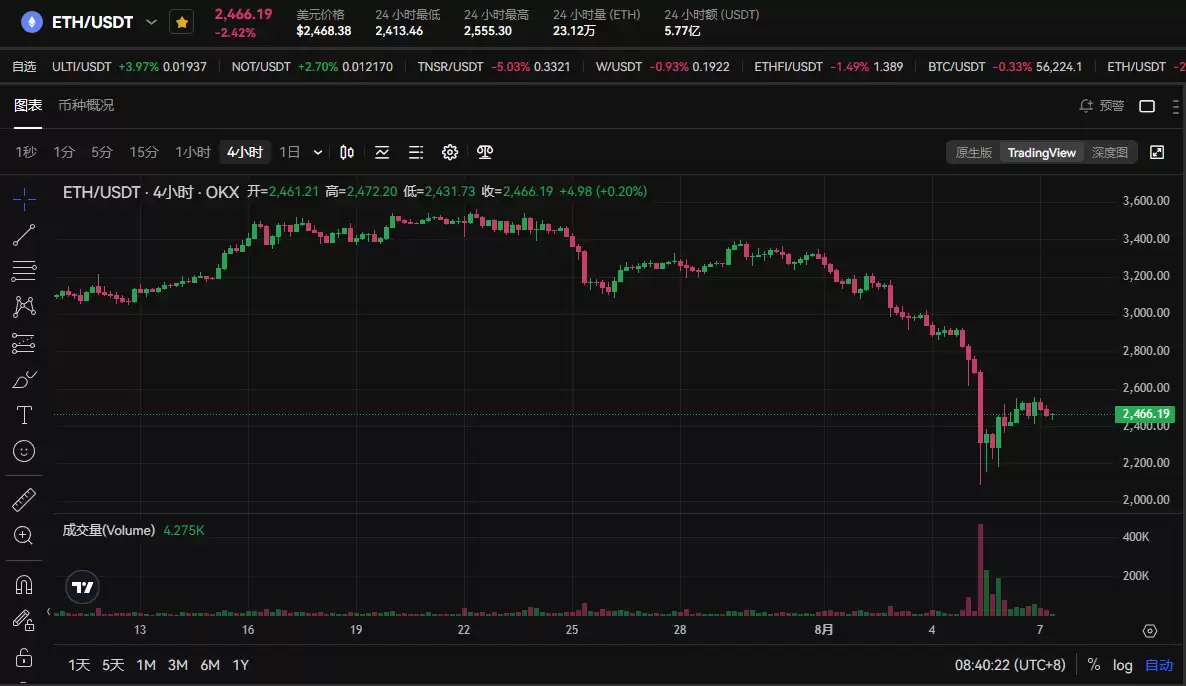Toggle percent scale on price axis
Image resolution: width=1186 pixels, height=686 pixels.
(1094, 665)
